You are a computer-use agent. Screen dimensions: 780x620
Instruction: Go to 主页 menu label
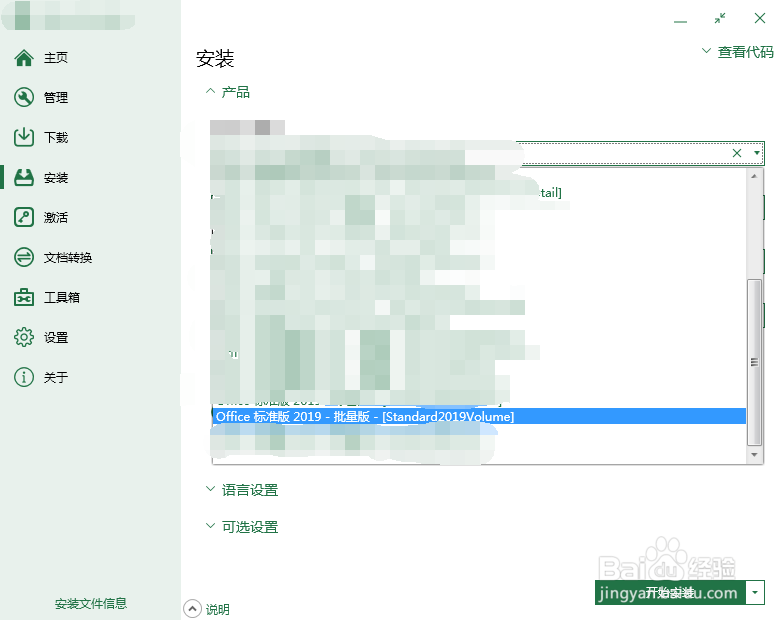[56, 58]
